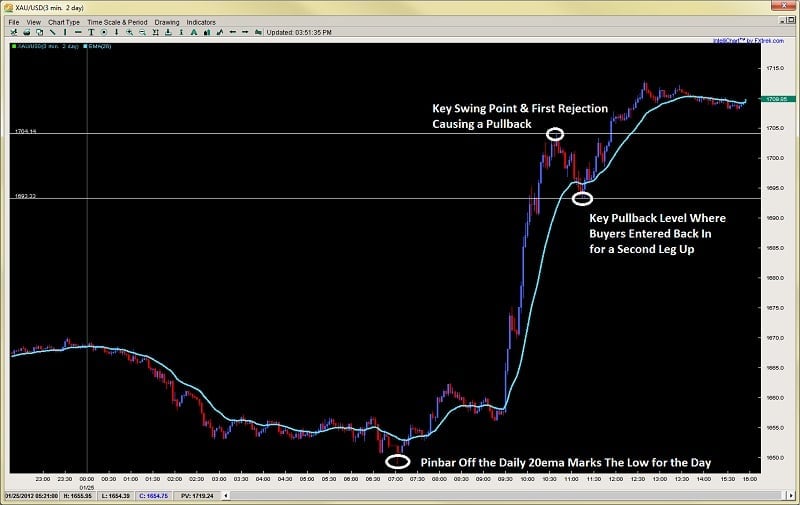This screenshot has height=505, width=800.
Task: Open the View menu
Action: 34,22
